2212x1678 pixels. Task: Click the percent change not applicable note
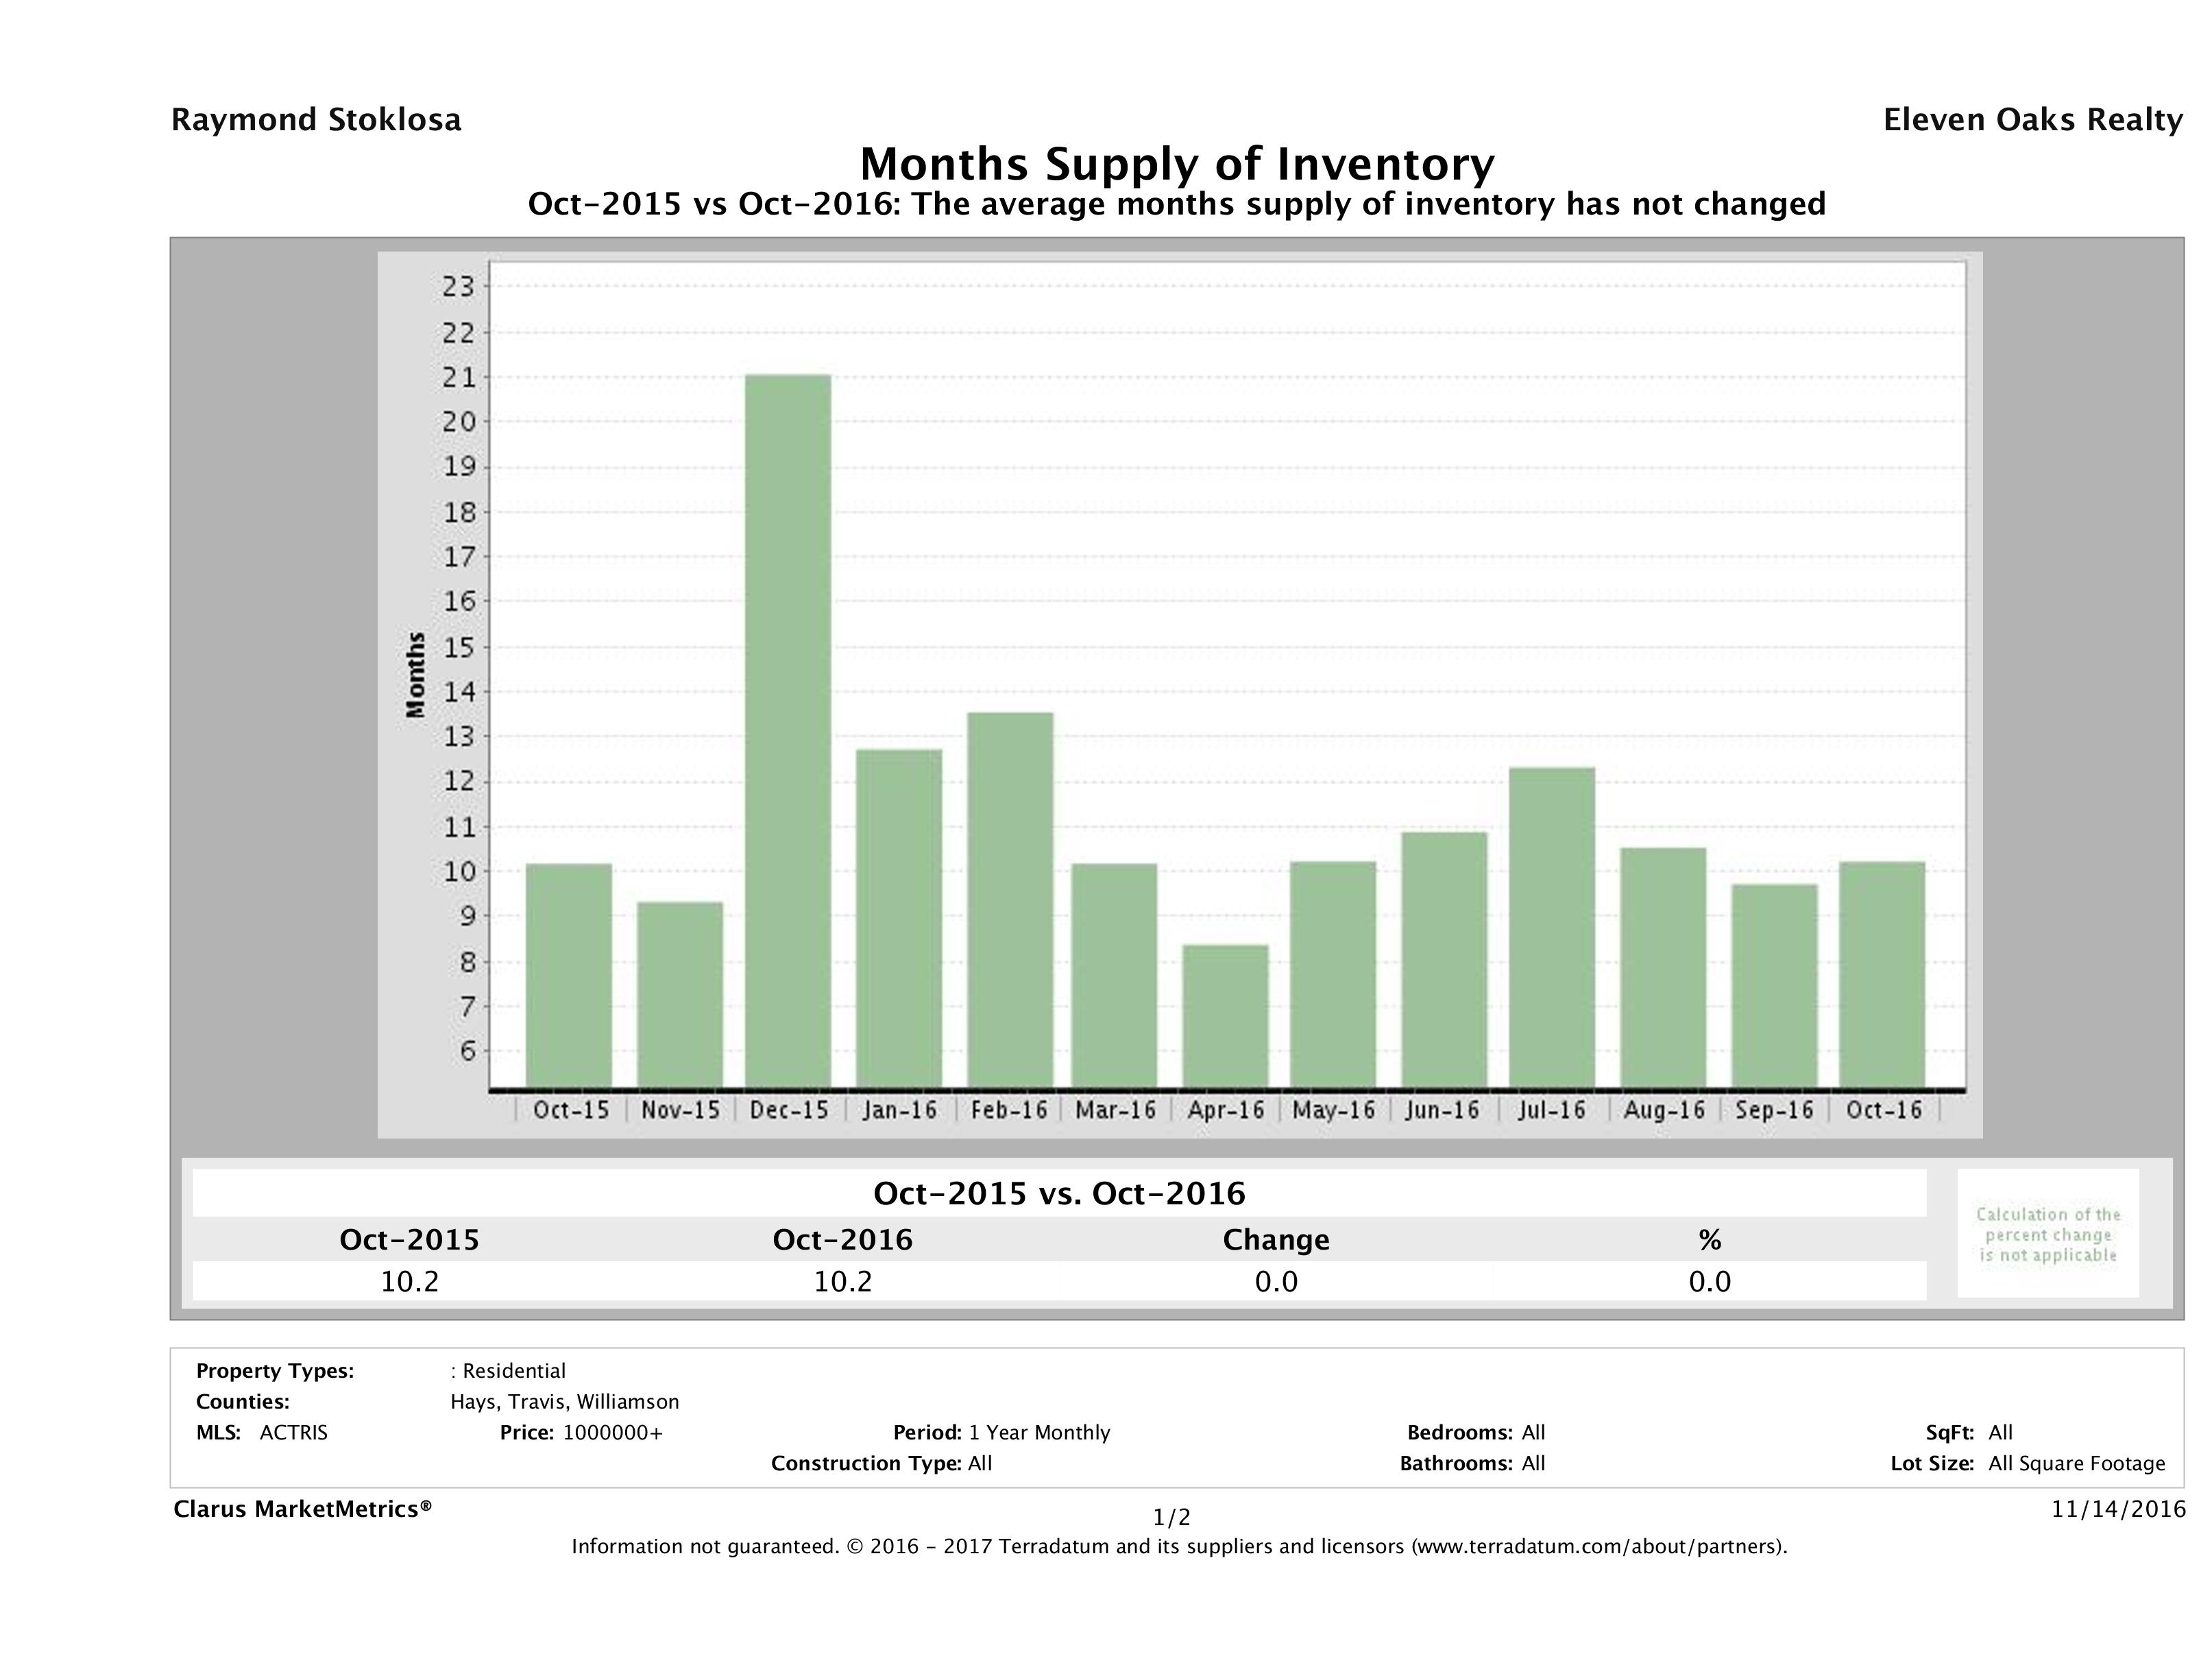pyautogui.click(x=2047, y=1234)
